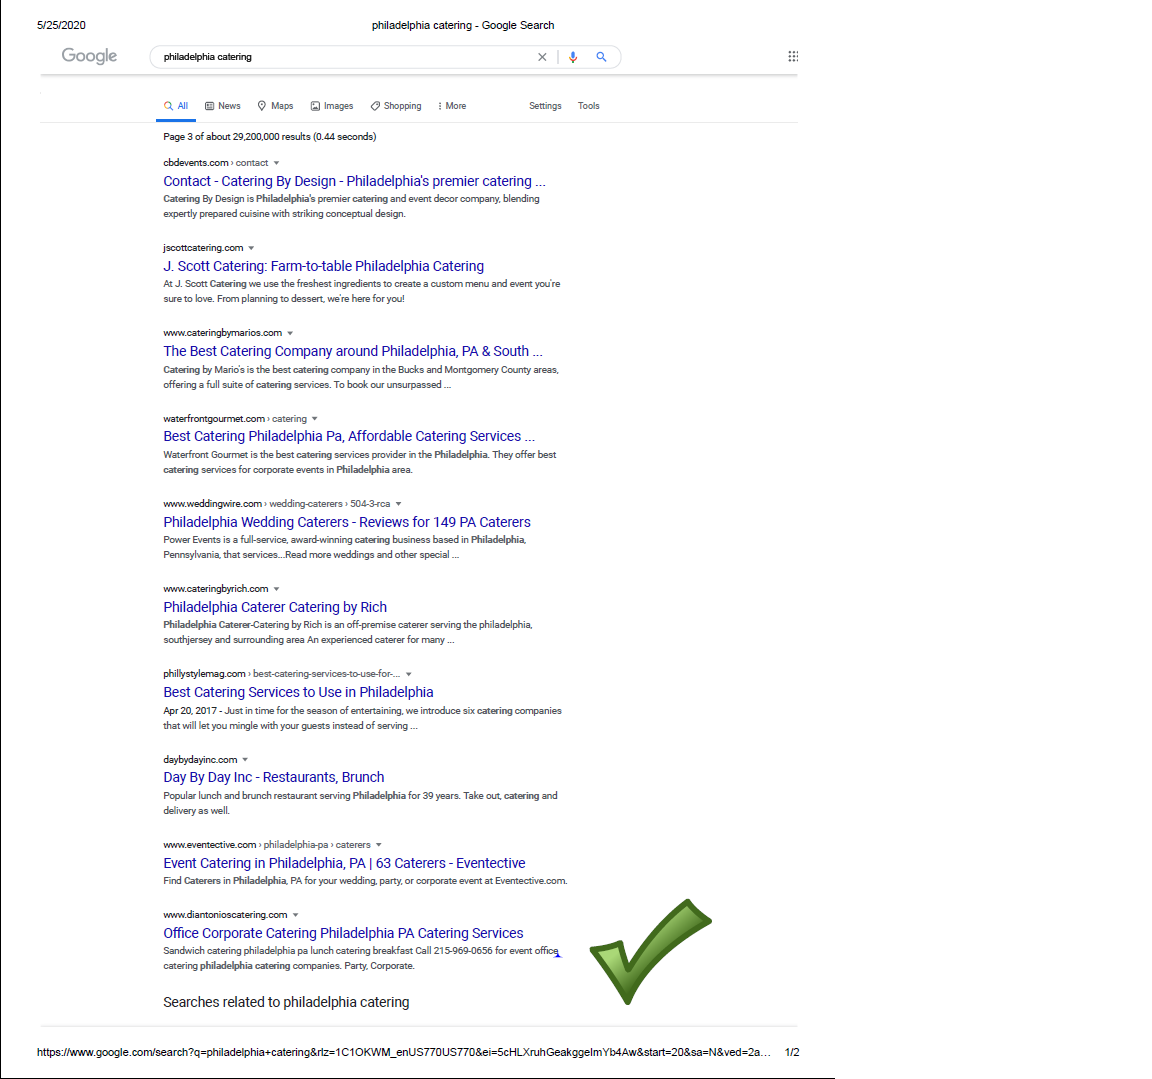This screenshot has width=1152, height=1079.
Task: Click the phillystylemag.com breadcrumb URL
Action: (281, 674)
